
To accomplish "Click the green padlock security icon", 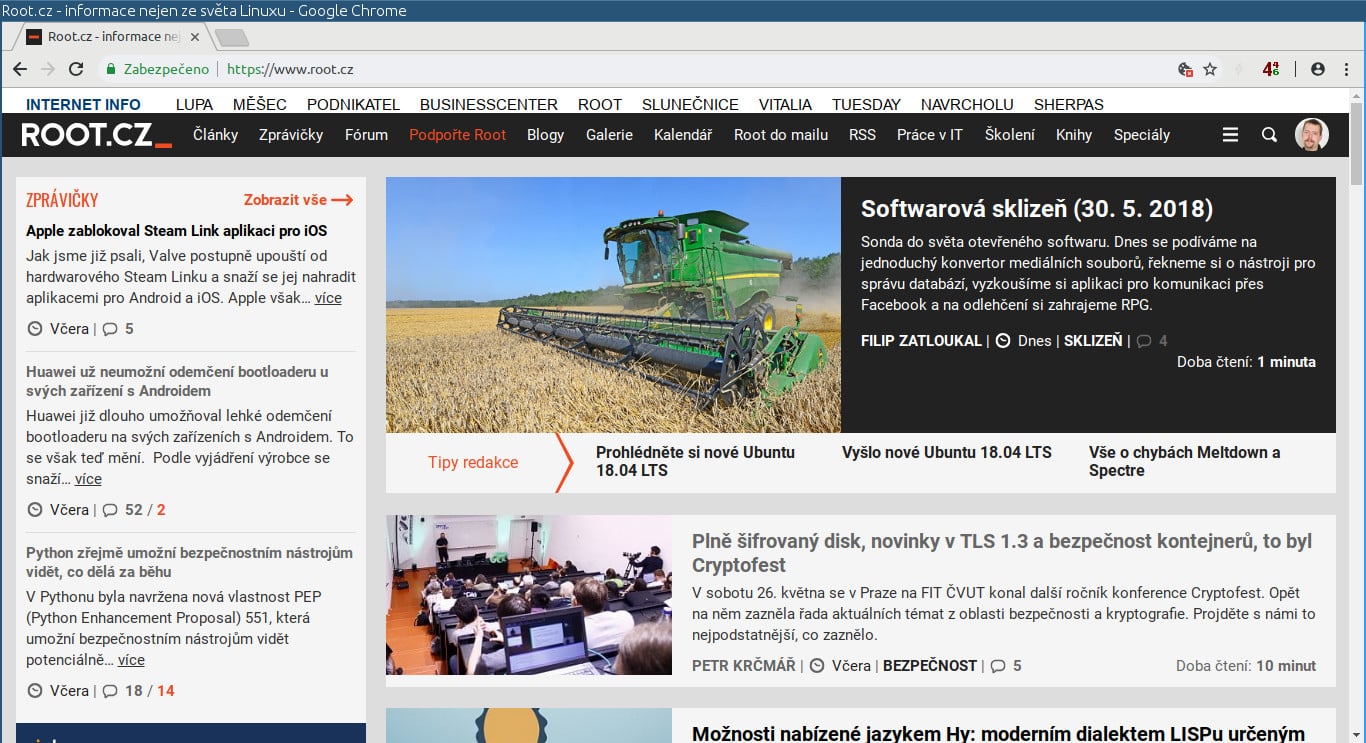I will [111, 69].
